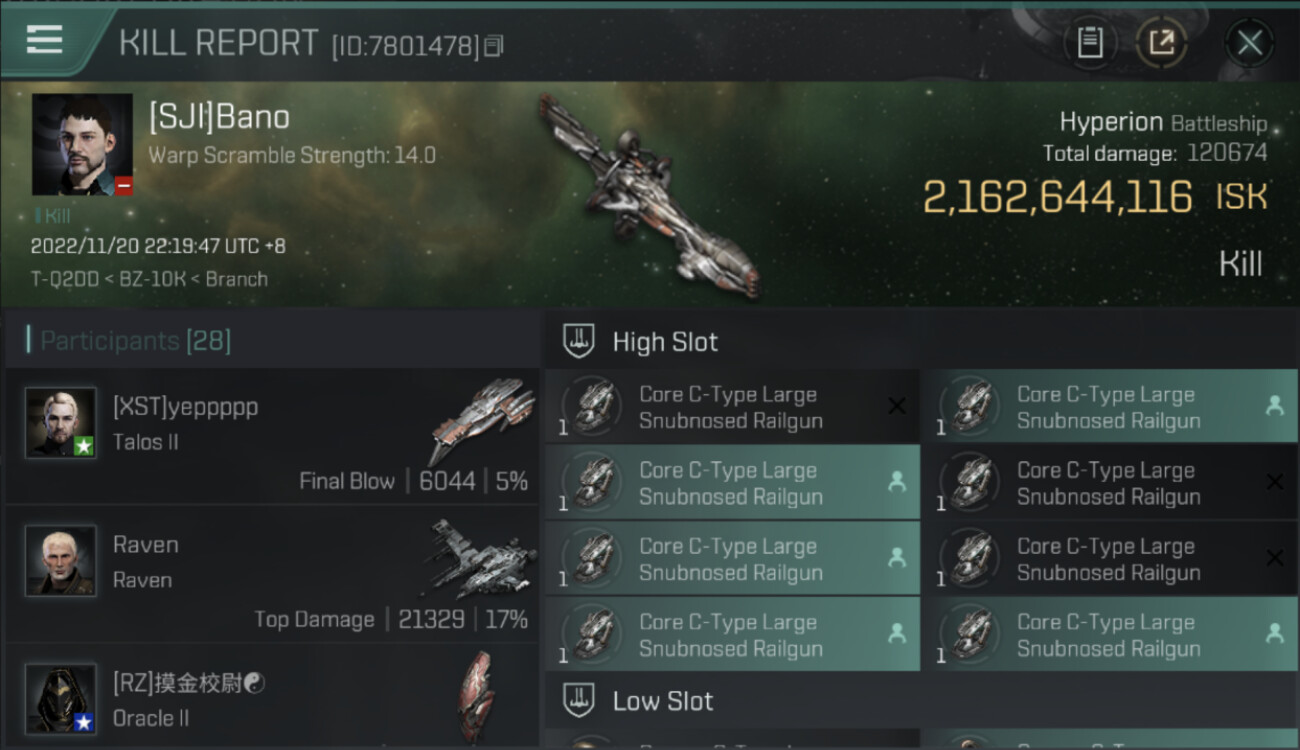Expand the Participants [28] header
The width and height of the screenshot is (1300, 750).
(x=135, y=341)
